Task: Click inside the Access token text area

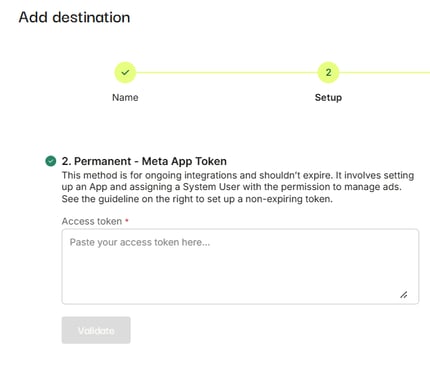Action: click(240, 266)
